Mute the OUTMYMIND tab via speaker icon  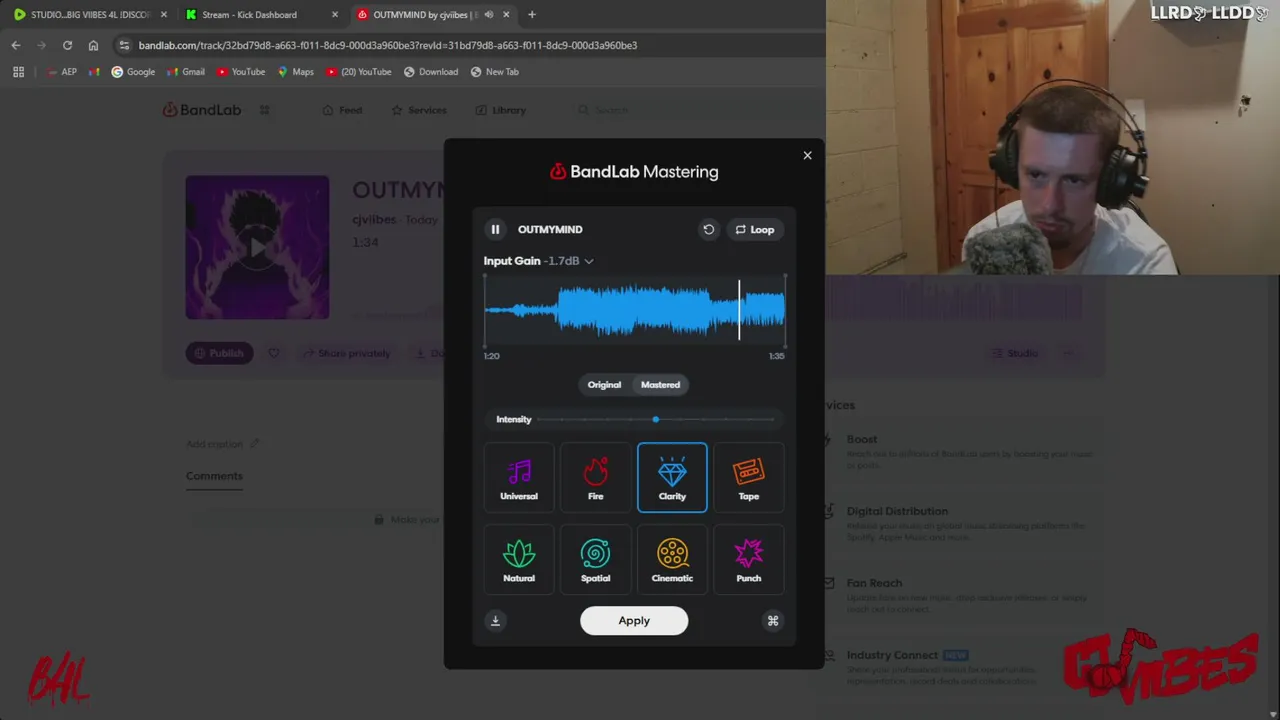click(489, 15)
